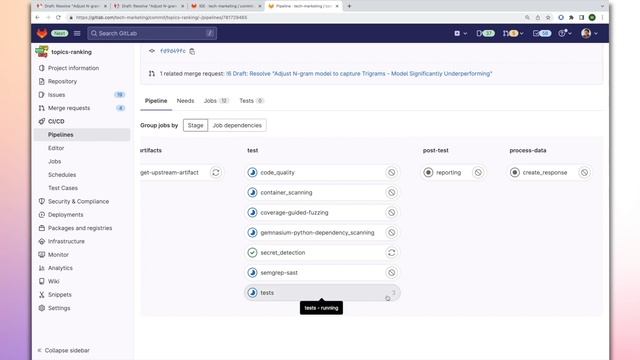Viewport: 640px width, 360px height.
Task: Open Merge requests in sidebar
Action: coord(69,108)
